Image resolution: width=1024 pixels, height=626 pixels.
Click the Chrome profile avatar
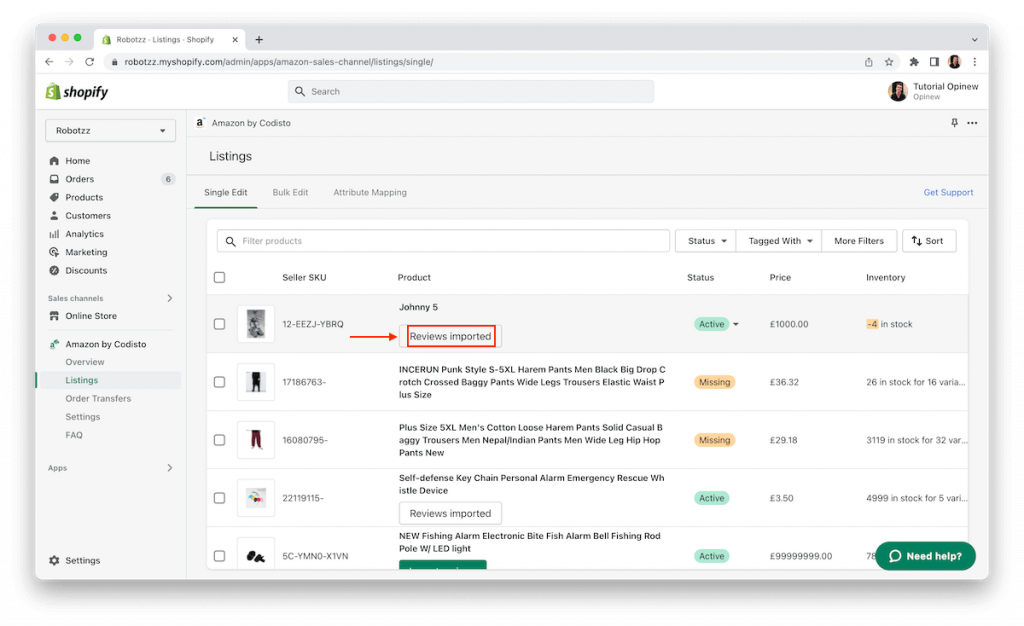tap(954, 62)
